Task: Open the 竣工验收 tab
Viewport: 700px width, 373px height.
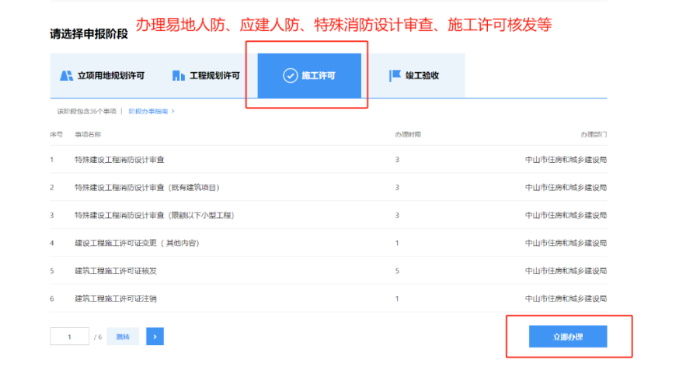Action: tap(413, 76)
